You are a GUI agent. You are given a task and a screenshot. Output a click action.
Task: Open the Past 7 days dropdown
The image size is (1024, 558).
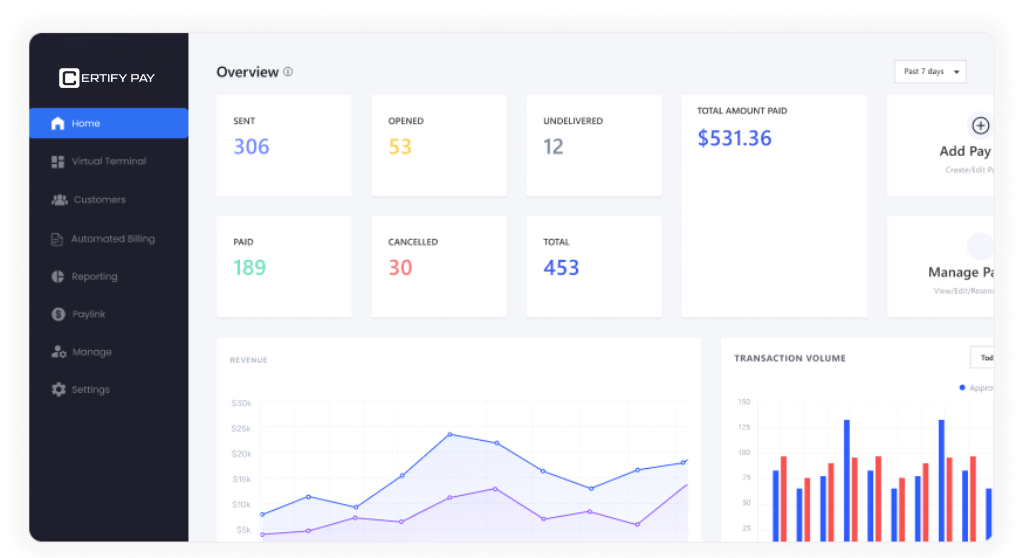tap(930, 72)
